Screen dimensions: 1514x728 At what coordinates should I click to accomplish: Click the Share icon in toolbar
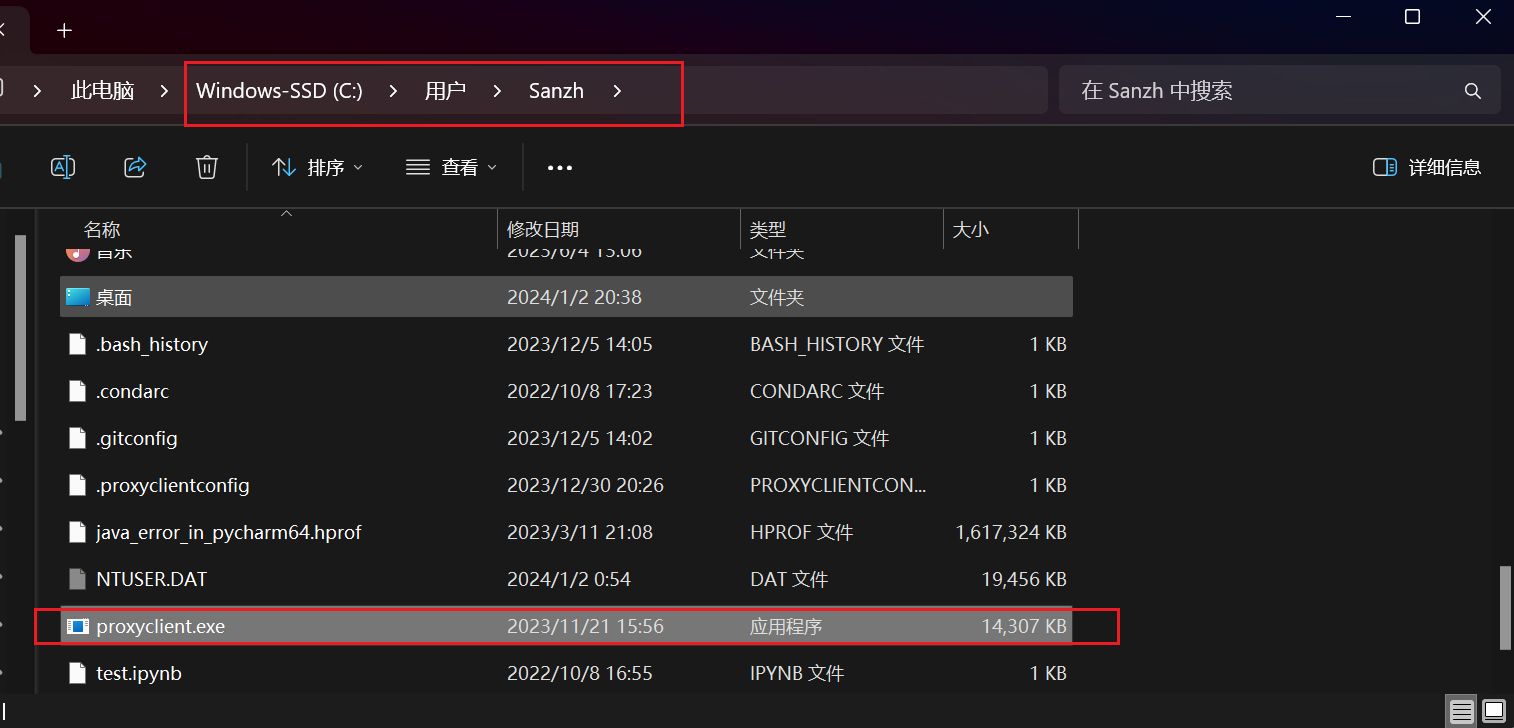pyautogui.click(x=135, y=167)
